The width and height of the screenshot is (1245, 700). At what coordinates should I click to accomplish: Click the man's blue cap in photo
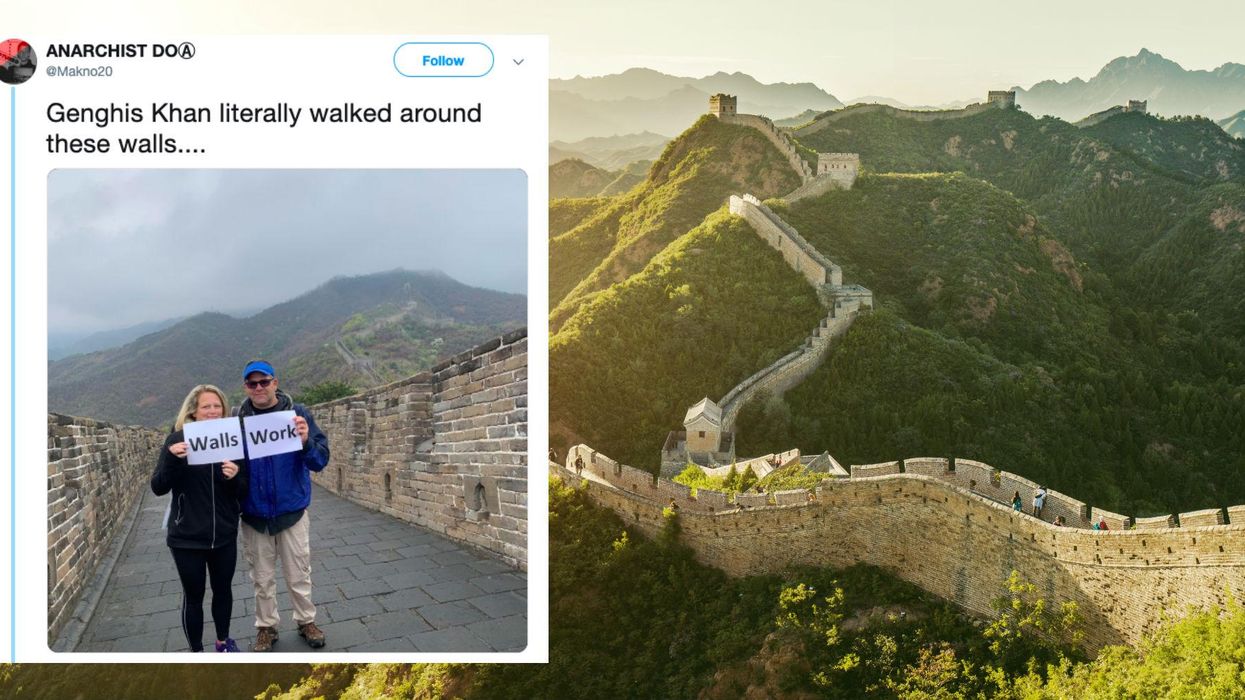258,369
